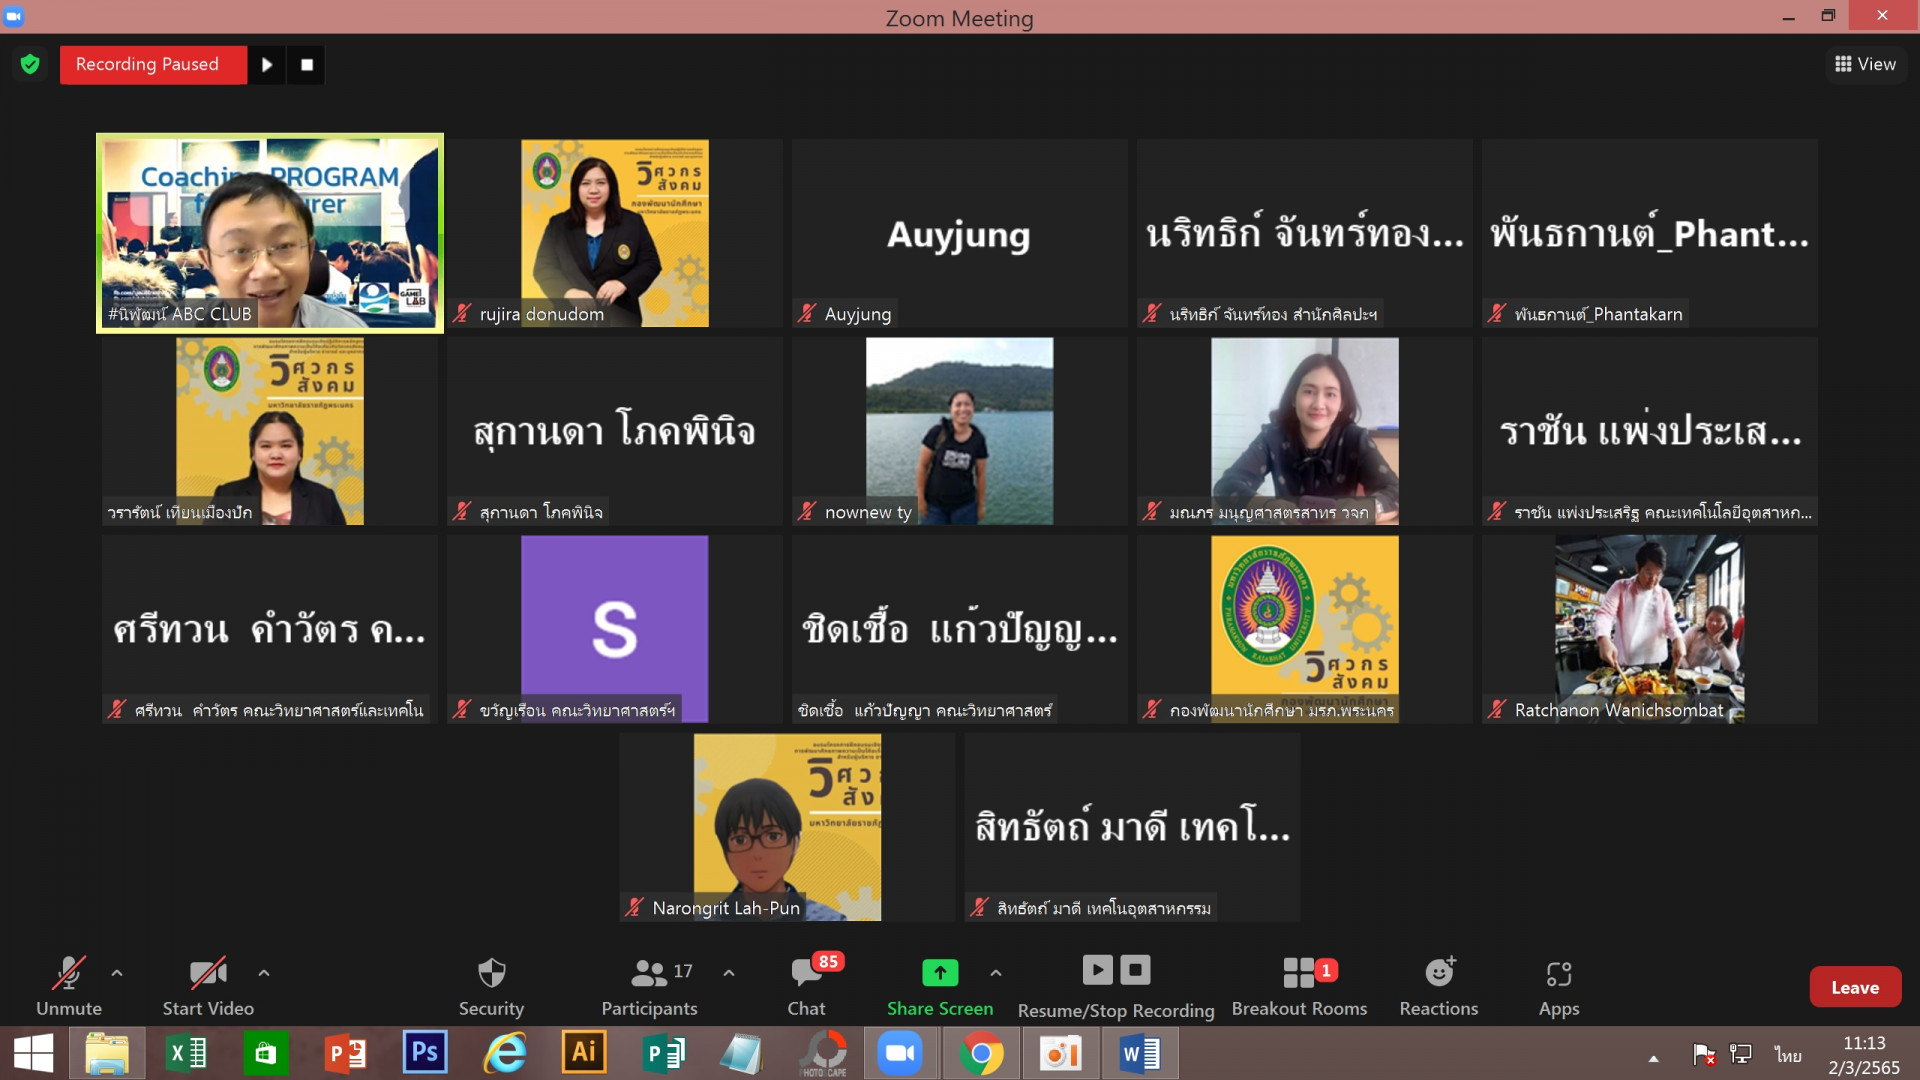This screenshot has width=1920, height=1080.
Task: Click the green encryption shield icon
Action: 30,64
